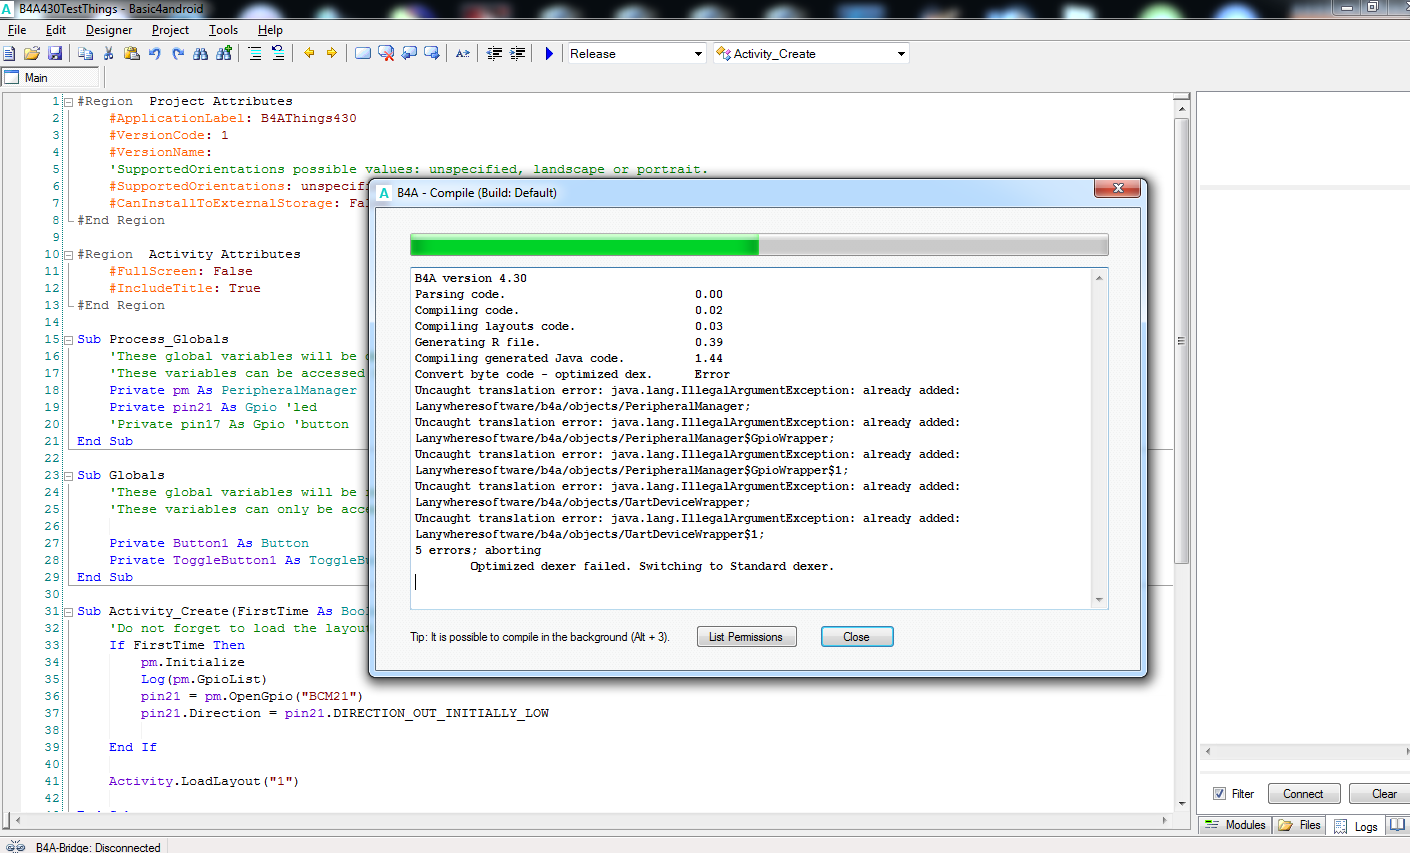Click the New file toolbar icon
The width and height of the screenshot is (1412, 856).
[9, 54]
